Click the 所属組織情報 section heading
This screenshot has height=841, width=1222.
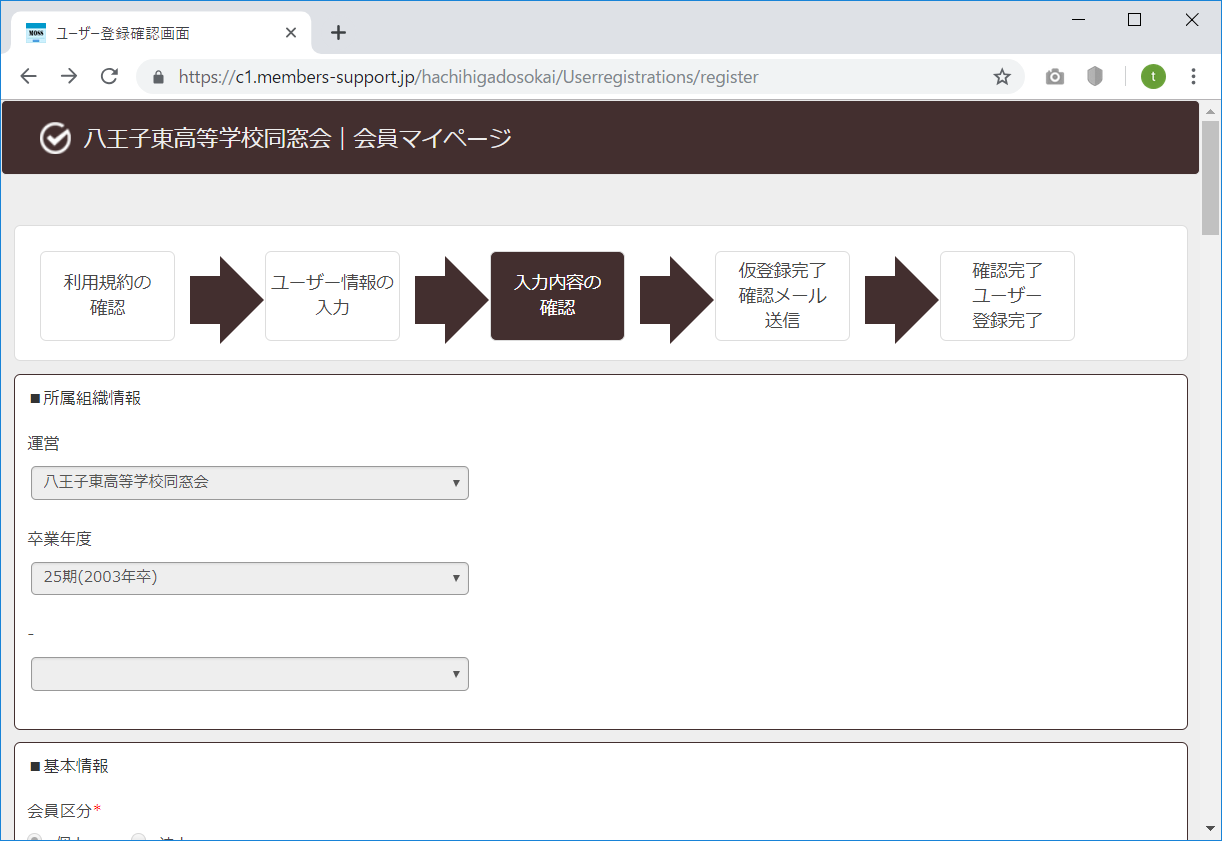85,398
